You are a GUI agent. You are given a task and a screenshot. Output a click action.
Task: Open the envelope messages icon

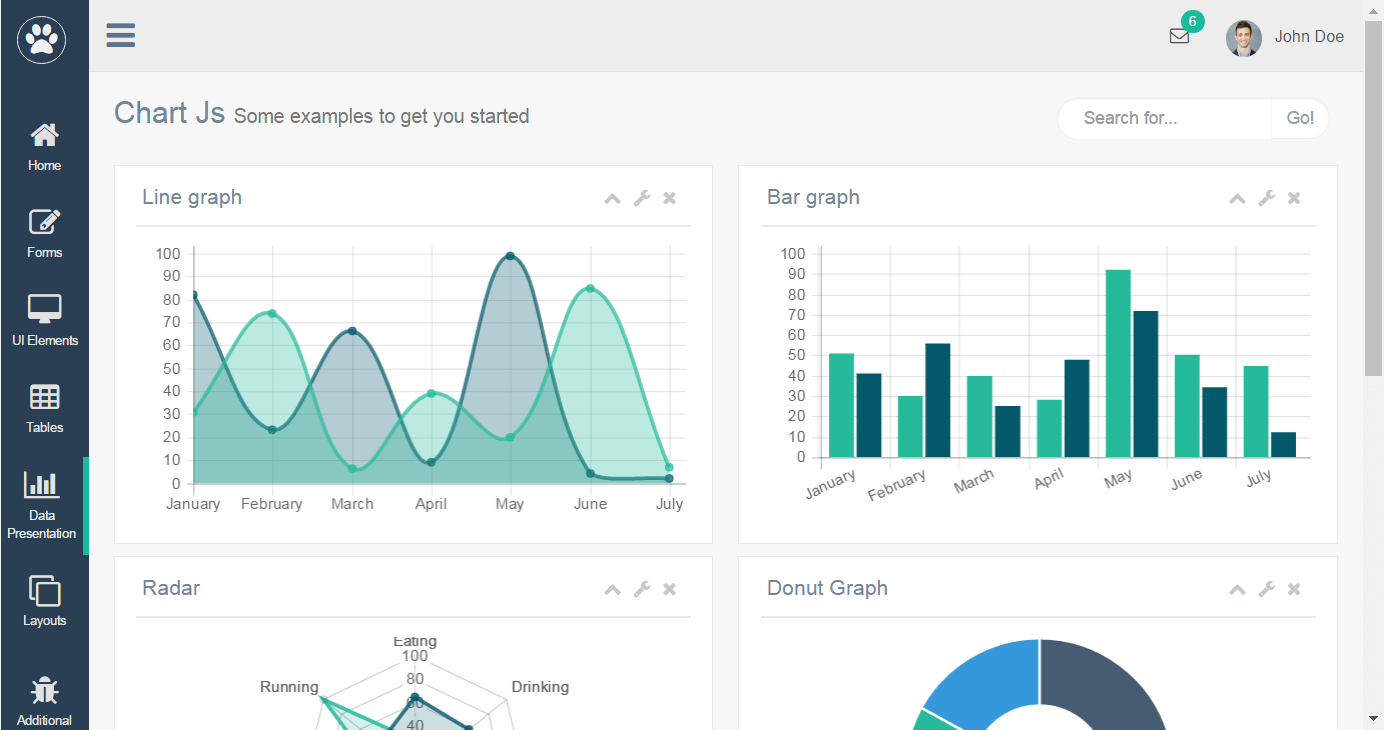point(1179,36)
